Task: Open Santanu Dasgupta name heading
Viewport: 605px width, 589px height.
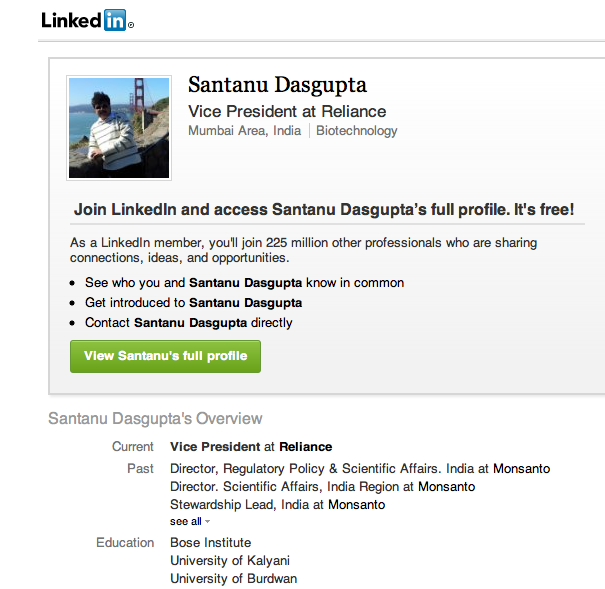Action: click(277, 85)
